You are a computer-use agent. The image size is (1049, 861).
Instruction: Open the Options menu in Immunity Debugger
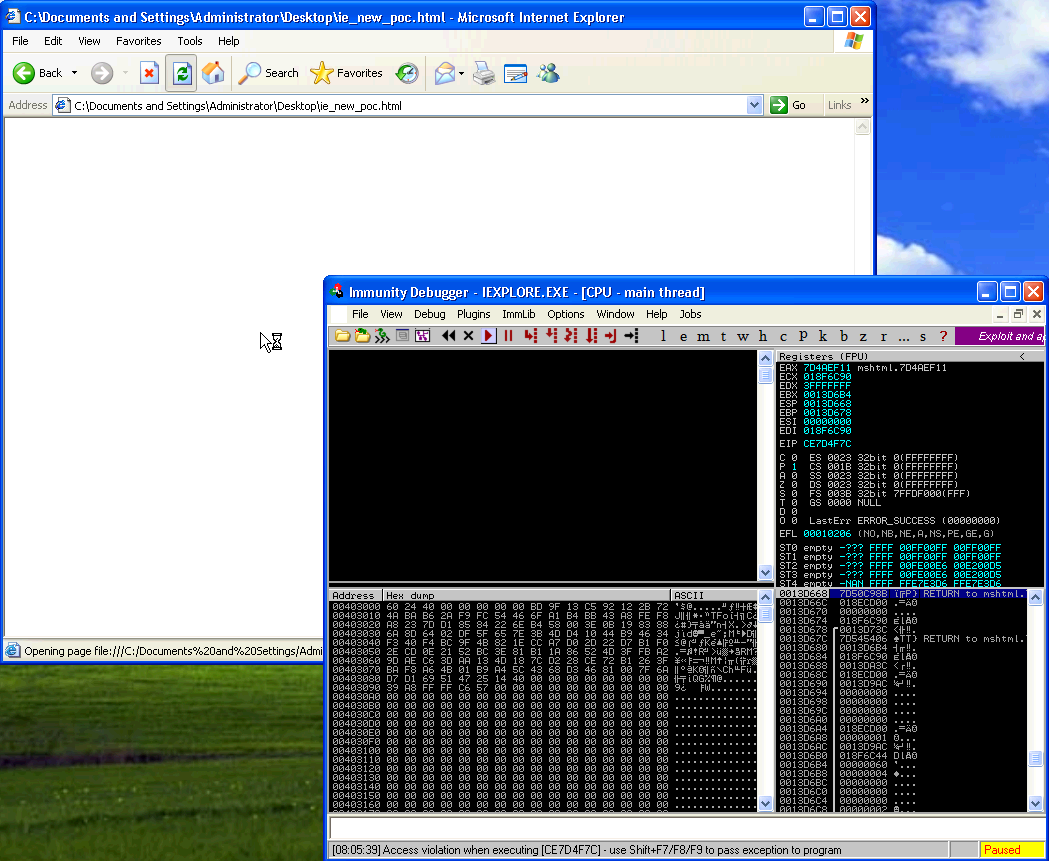point(565,314)
